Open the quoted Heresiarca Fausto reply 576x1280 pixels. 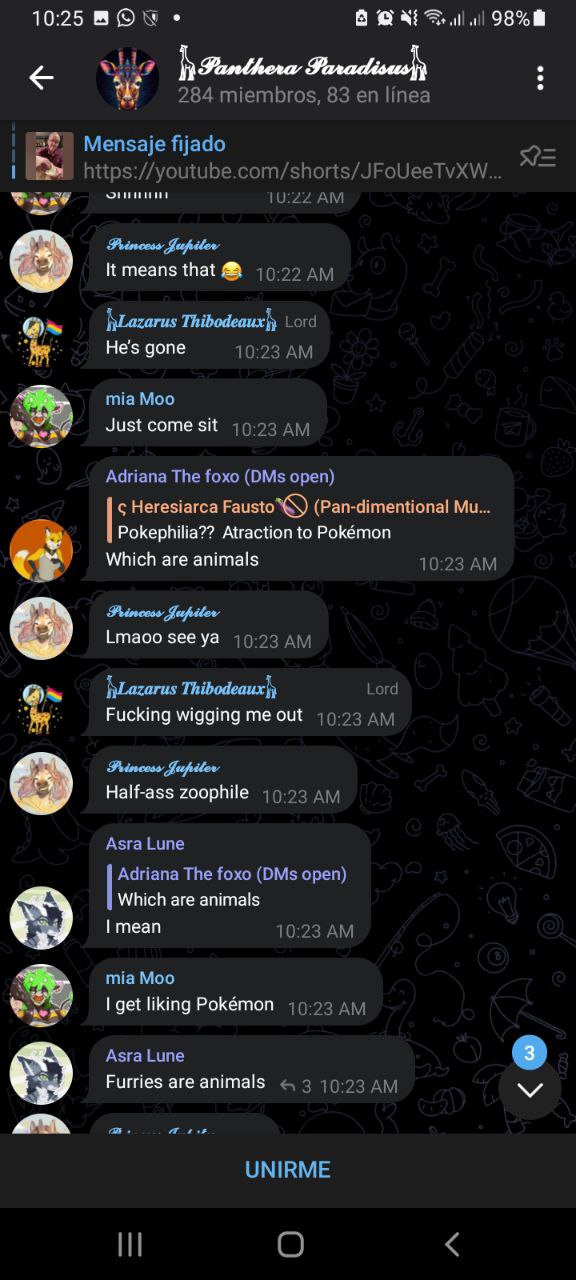pos(300,519)
